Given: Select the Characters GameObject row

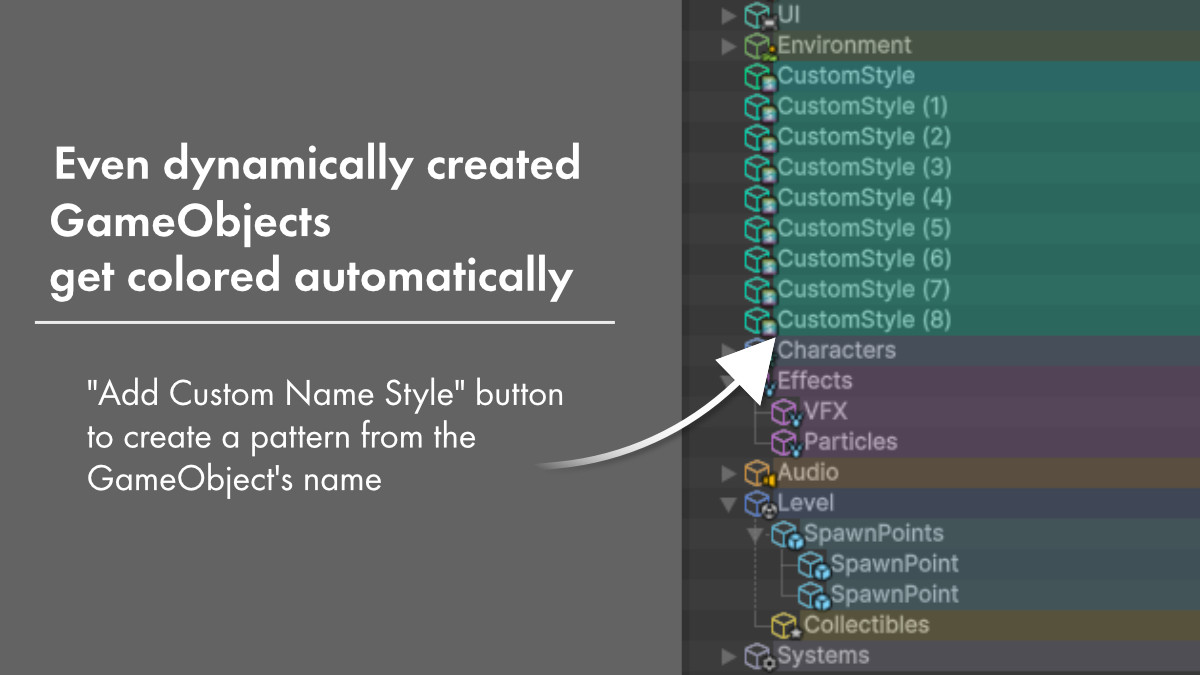Looking at the screenshot, I should tap(836, 351).
